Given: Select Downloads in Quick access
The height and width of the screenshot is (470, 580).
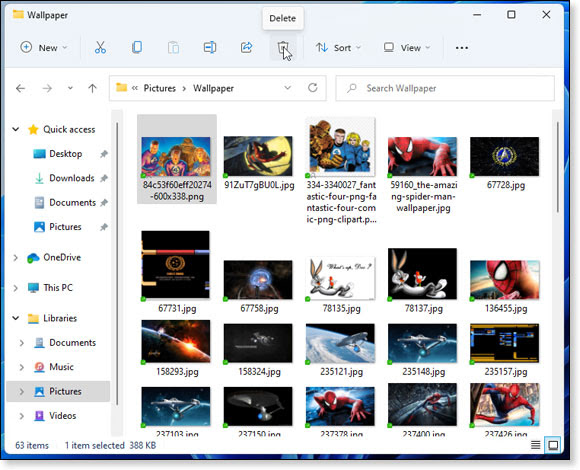Looking at the screenshot, I should pos(71,178).
